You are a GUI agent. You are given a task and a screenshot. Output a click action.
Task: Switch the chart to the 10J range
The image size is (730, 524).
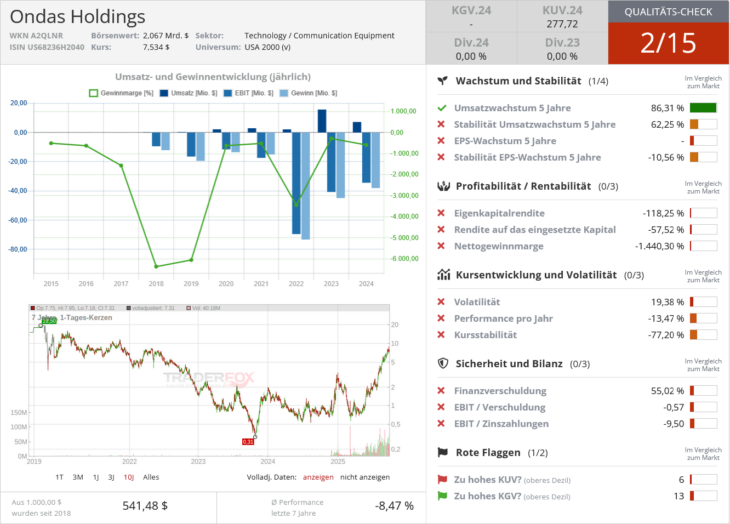(128, 477)
